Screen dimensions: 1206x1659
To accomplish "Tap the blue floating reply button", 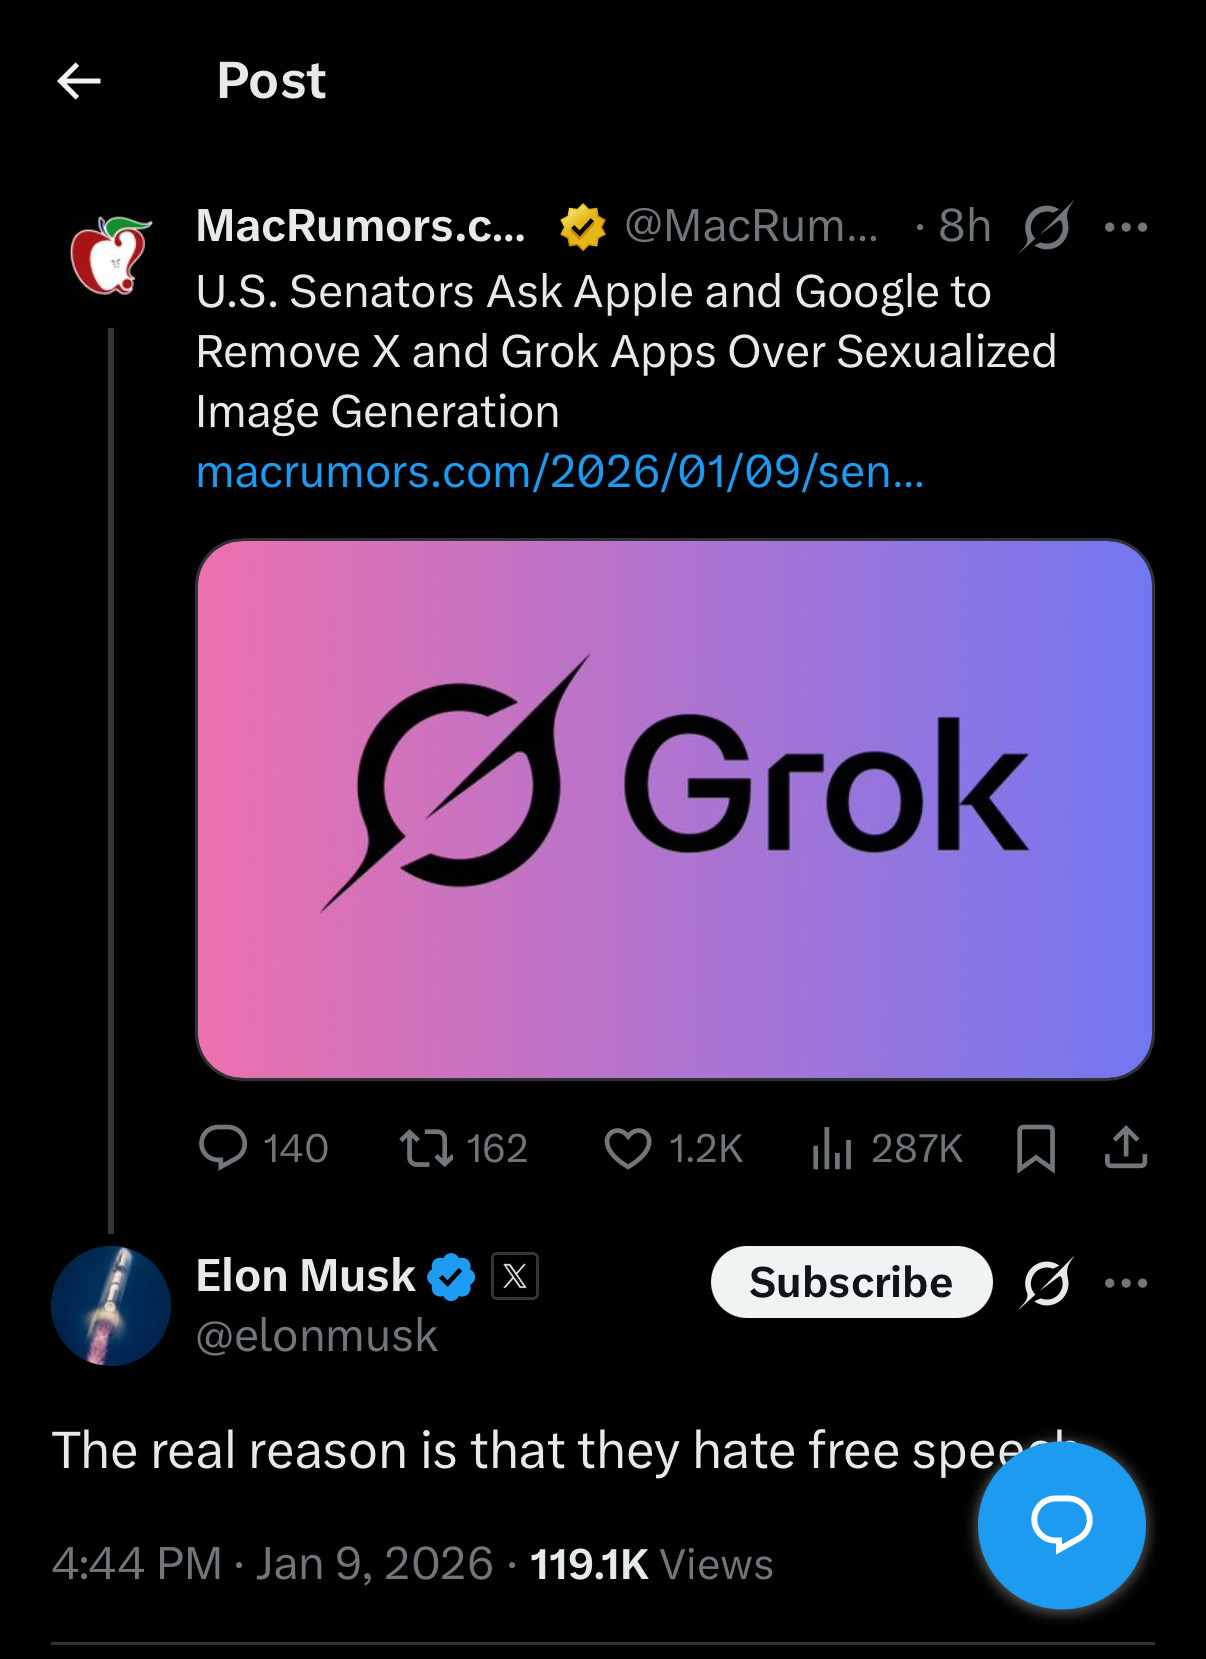I will click(1061, 1524).
